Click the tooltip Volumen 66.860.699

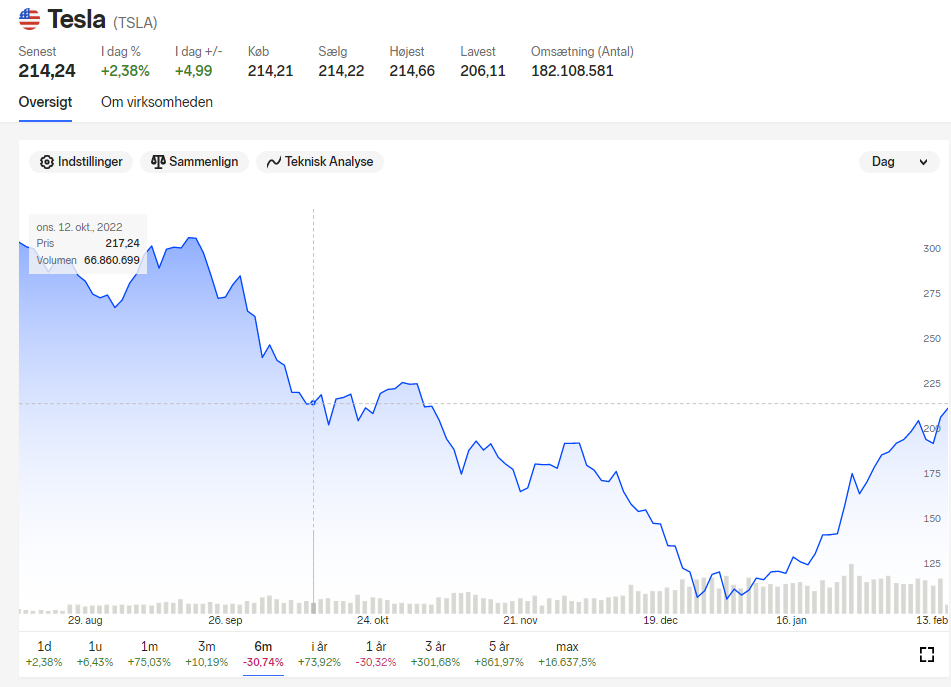coord(112,260)
